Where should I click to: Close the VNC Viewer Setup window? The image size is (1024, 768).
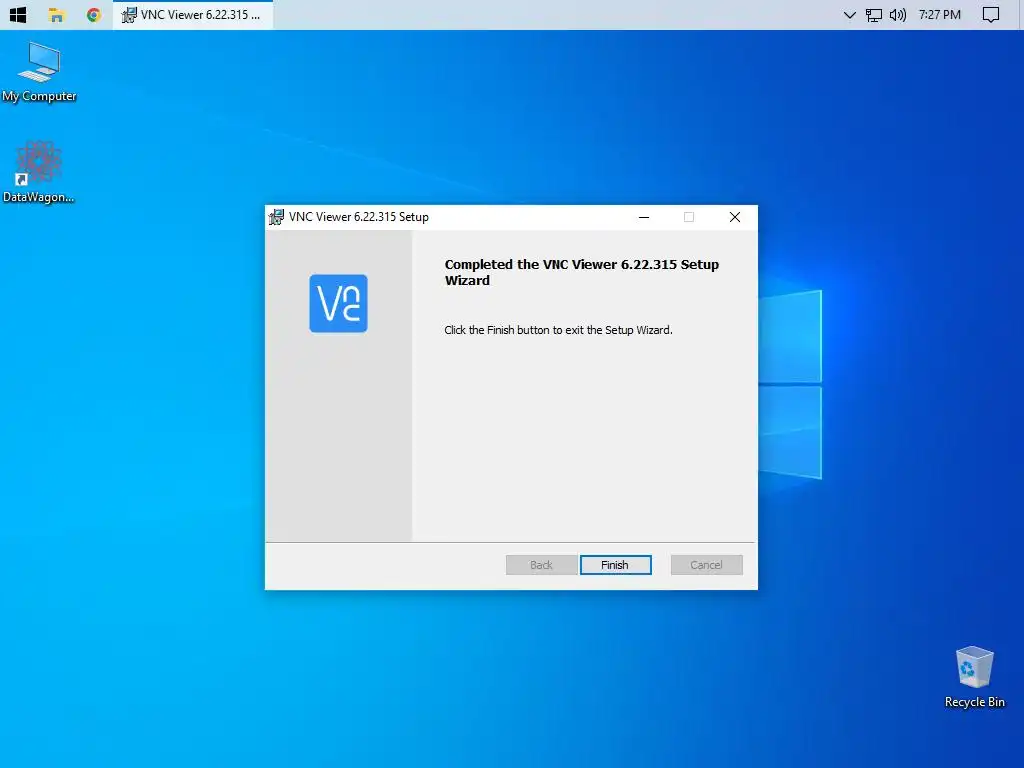click(x=735, y=217)
